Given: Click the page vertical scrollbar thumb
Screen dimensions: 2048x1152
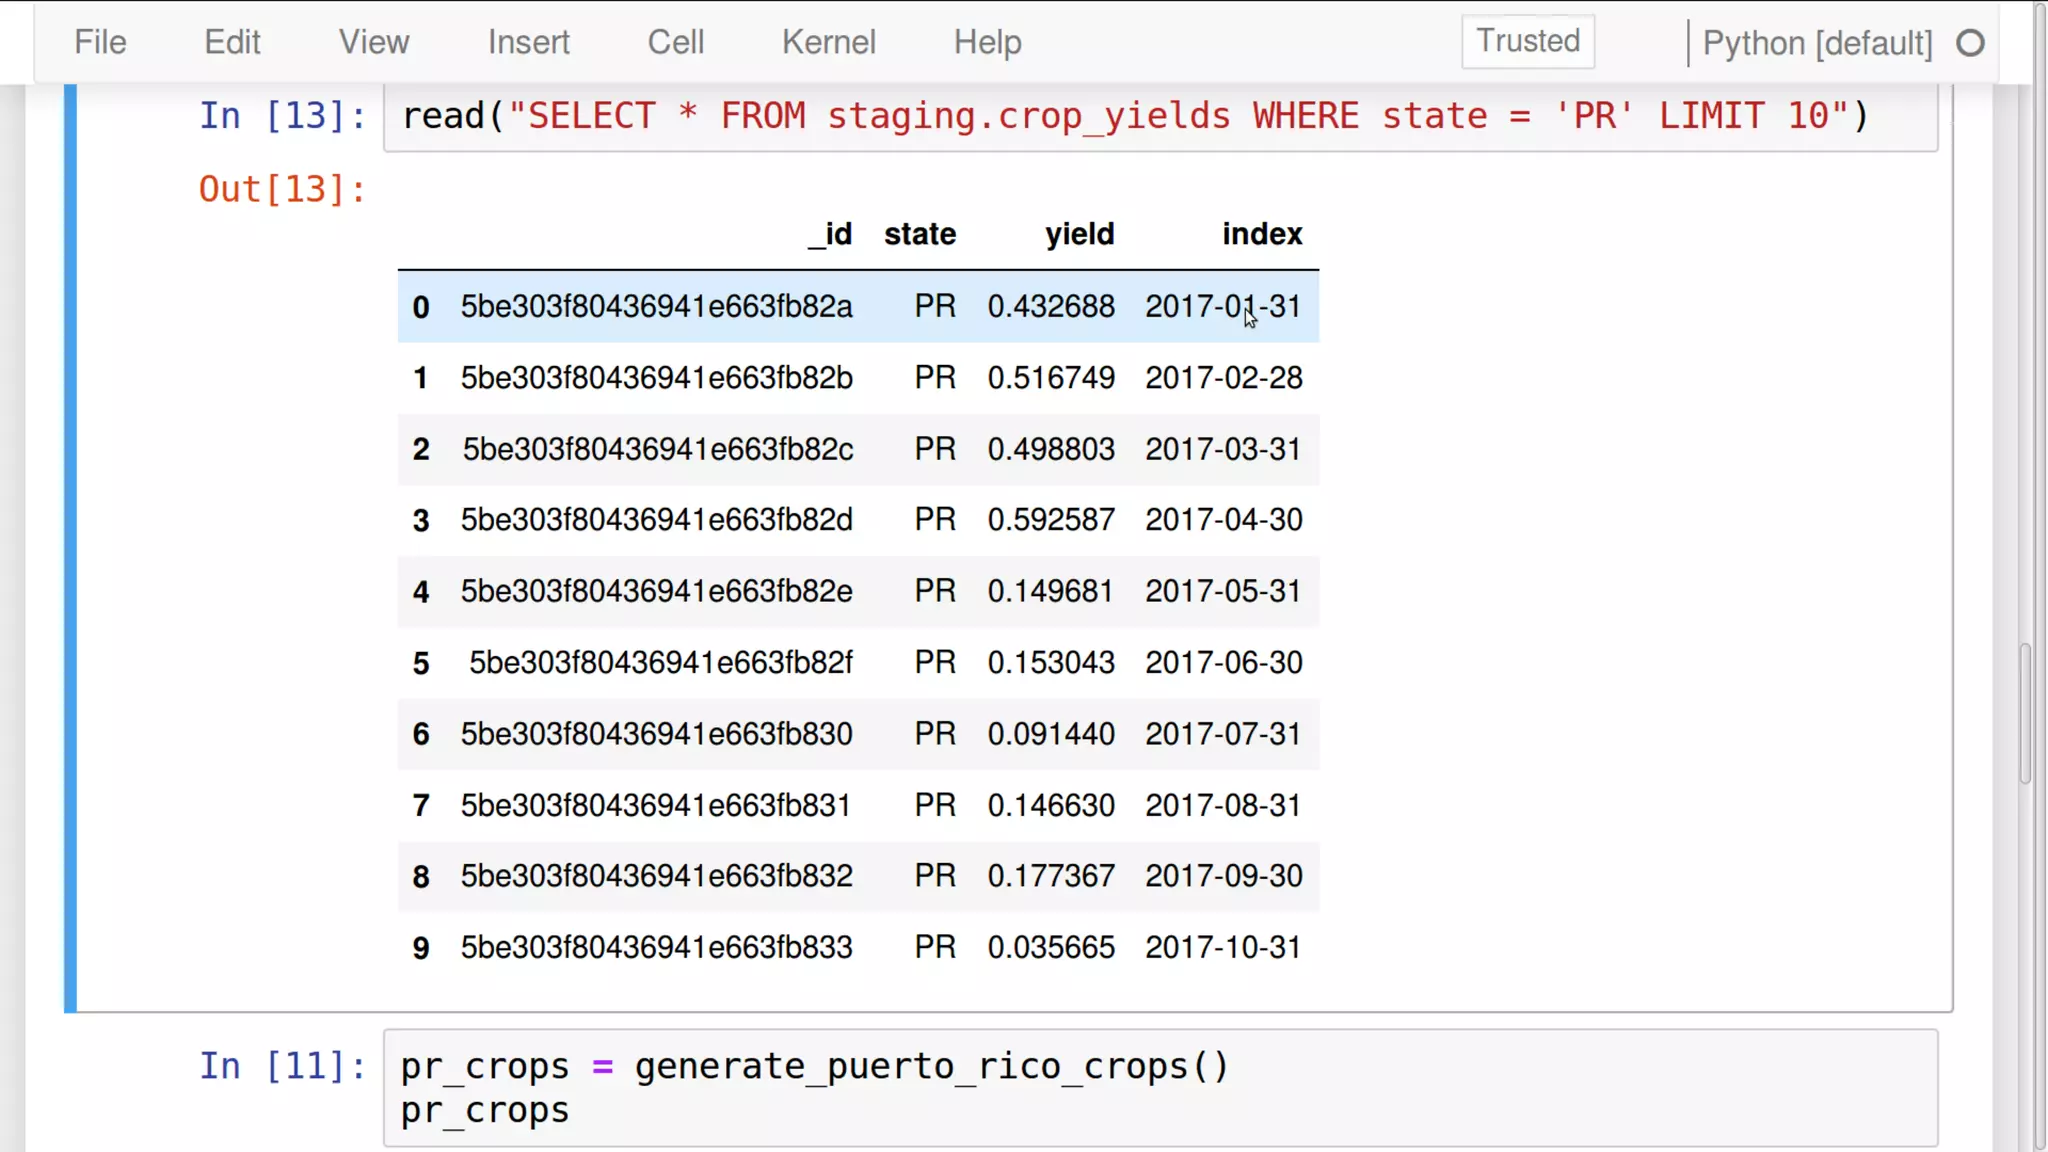Looking at the screenshot, I should (2025, 714).
